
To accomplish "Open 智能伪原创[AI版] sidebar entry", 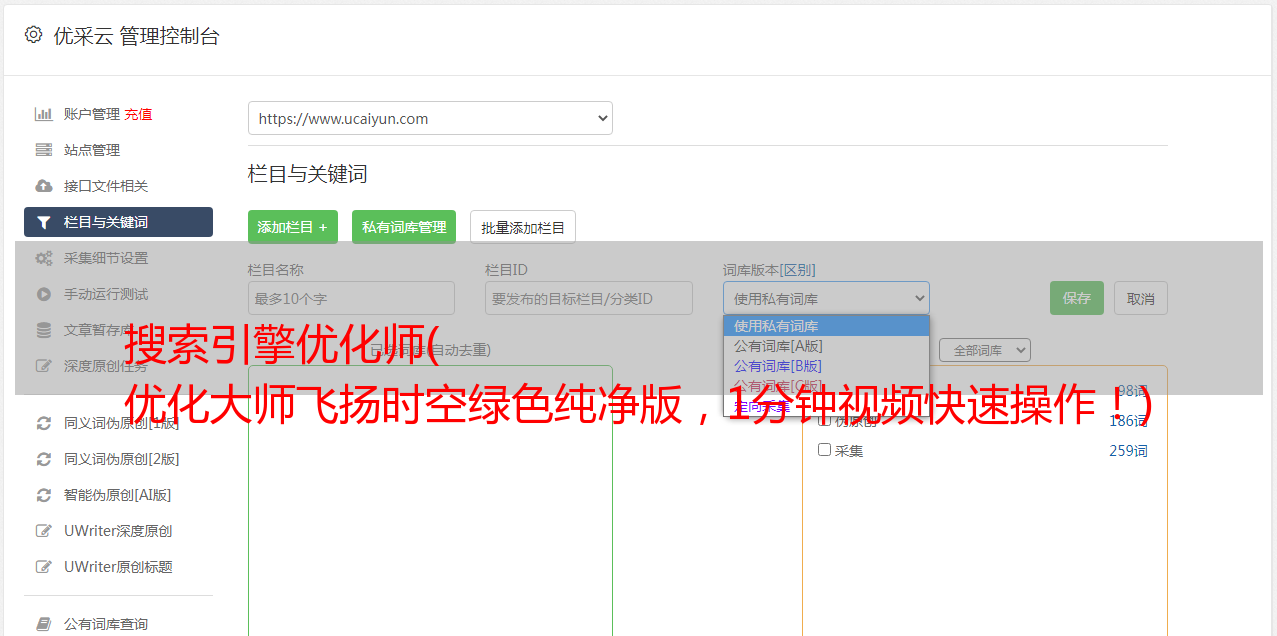I will point(118,495).
